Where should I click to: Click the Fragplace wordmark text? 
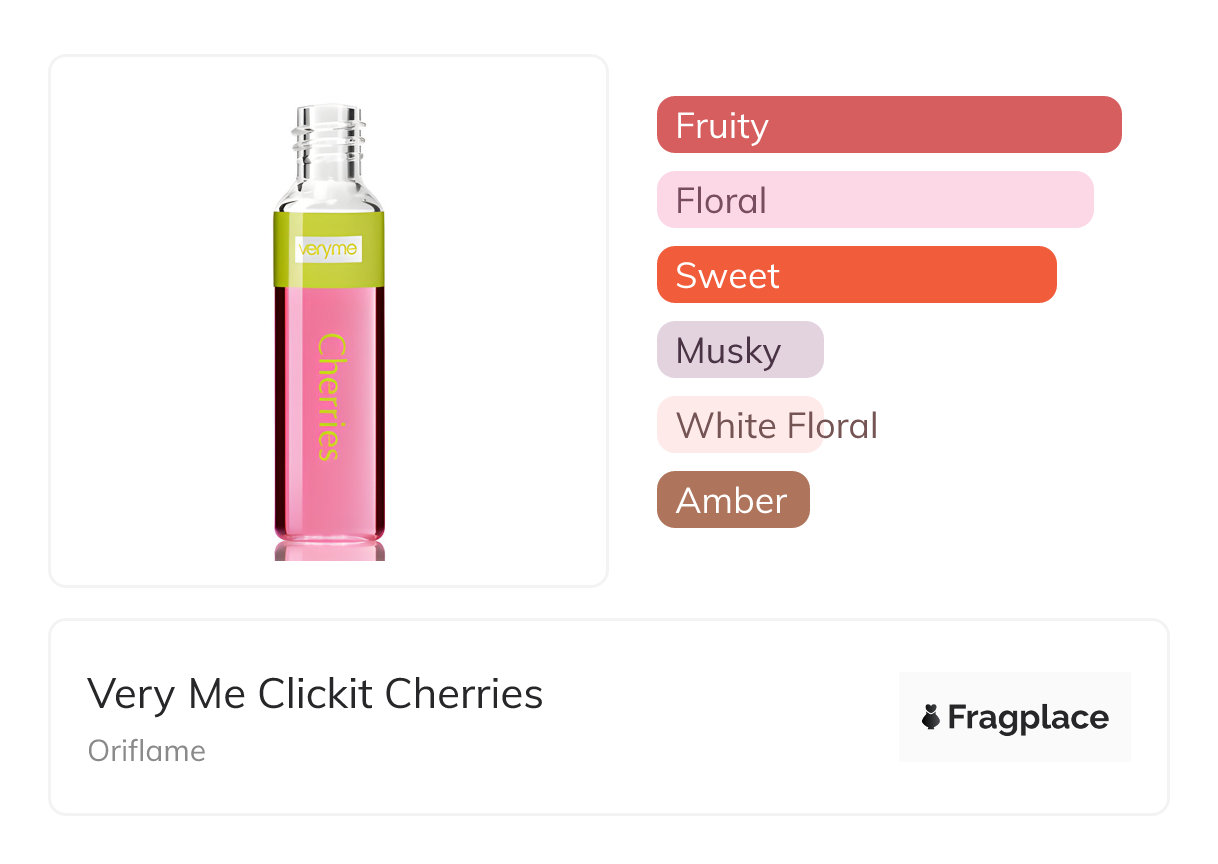pos(1027,717)
